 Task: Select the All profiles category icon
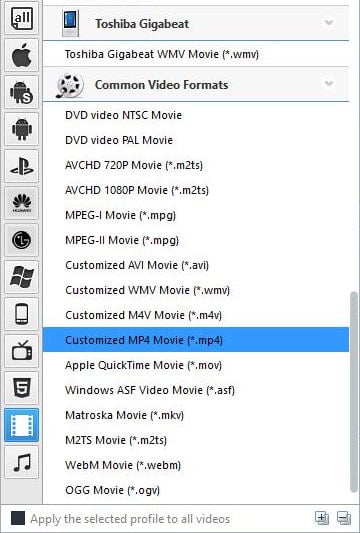point(21,18)
